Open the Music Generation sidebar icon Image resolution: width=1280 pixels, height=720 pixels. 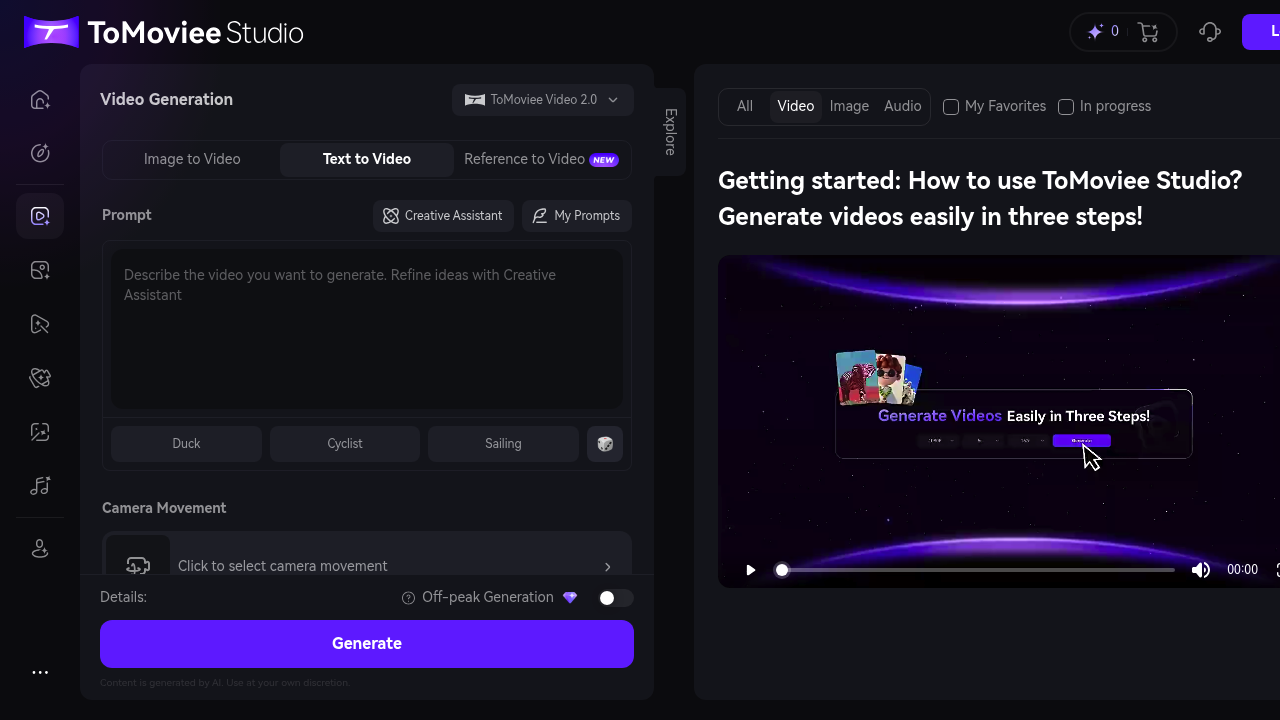pyautogui.click(x=40, y=485)
